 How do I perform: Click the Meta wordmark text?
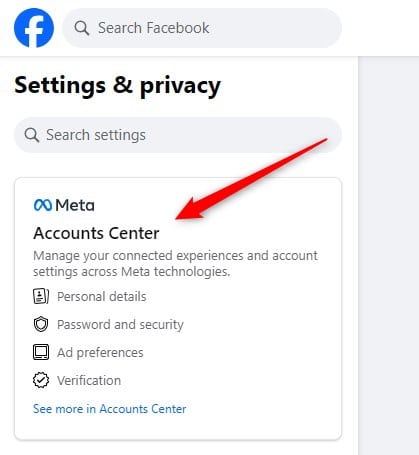pyautogui.click(x=75, y=205)
